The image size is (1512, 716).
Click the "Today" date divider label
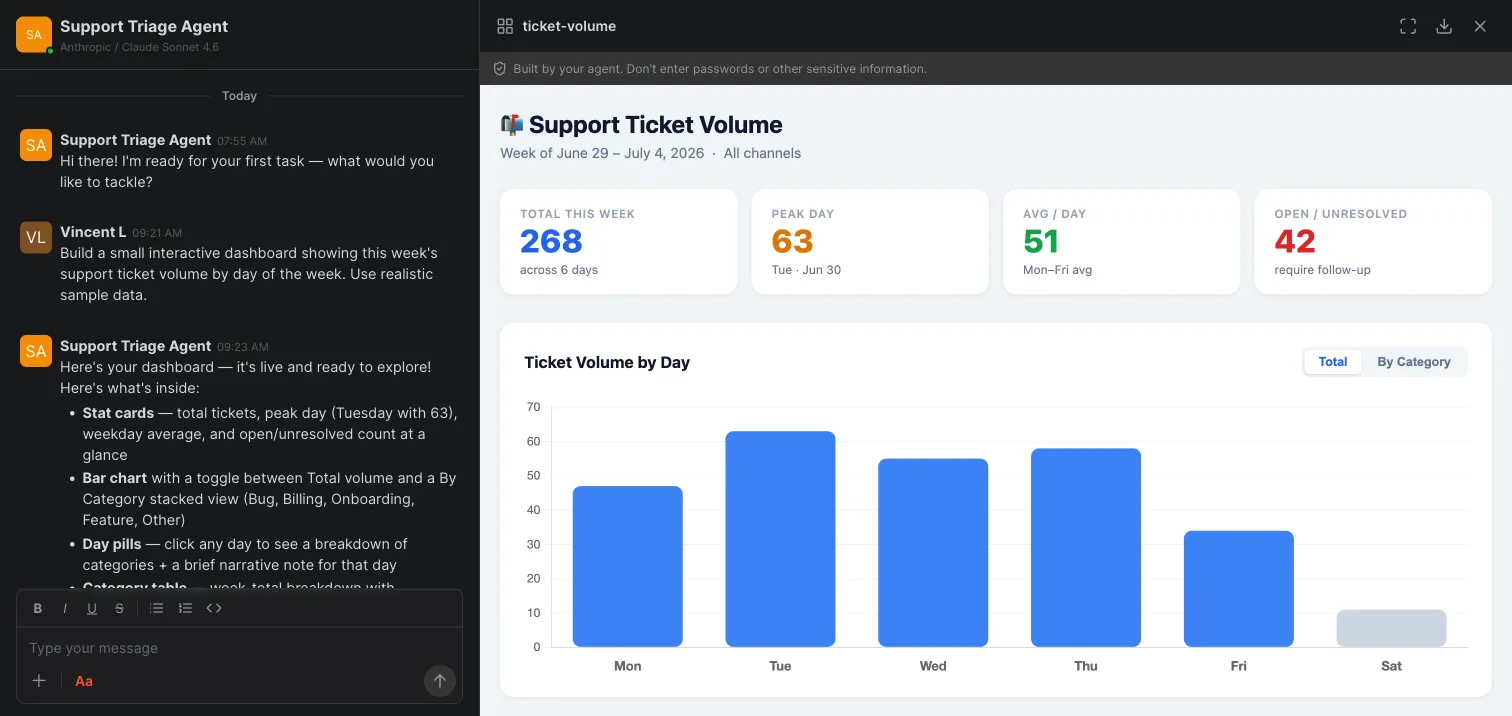pos(240,96)
